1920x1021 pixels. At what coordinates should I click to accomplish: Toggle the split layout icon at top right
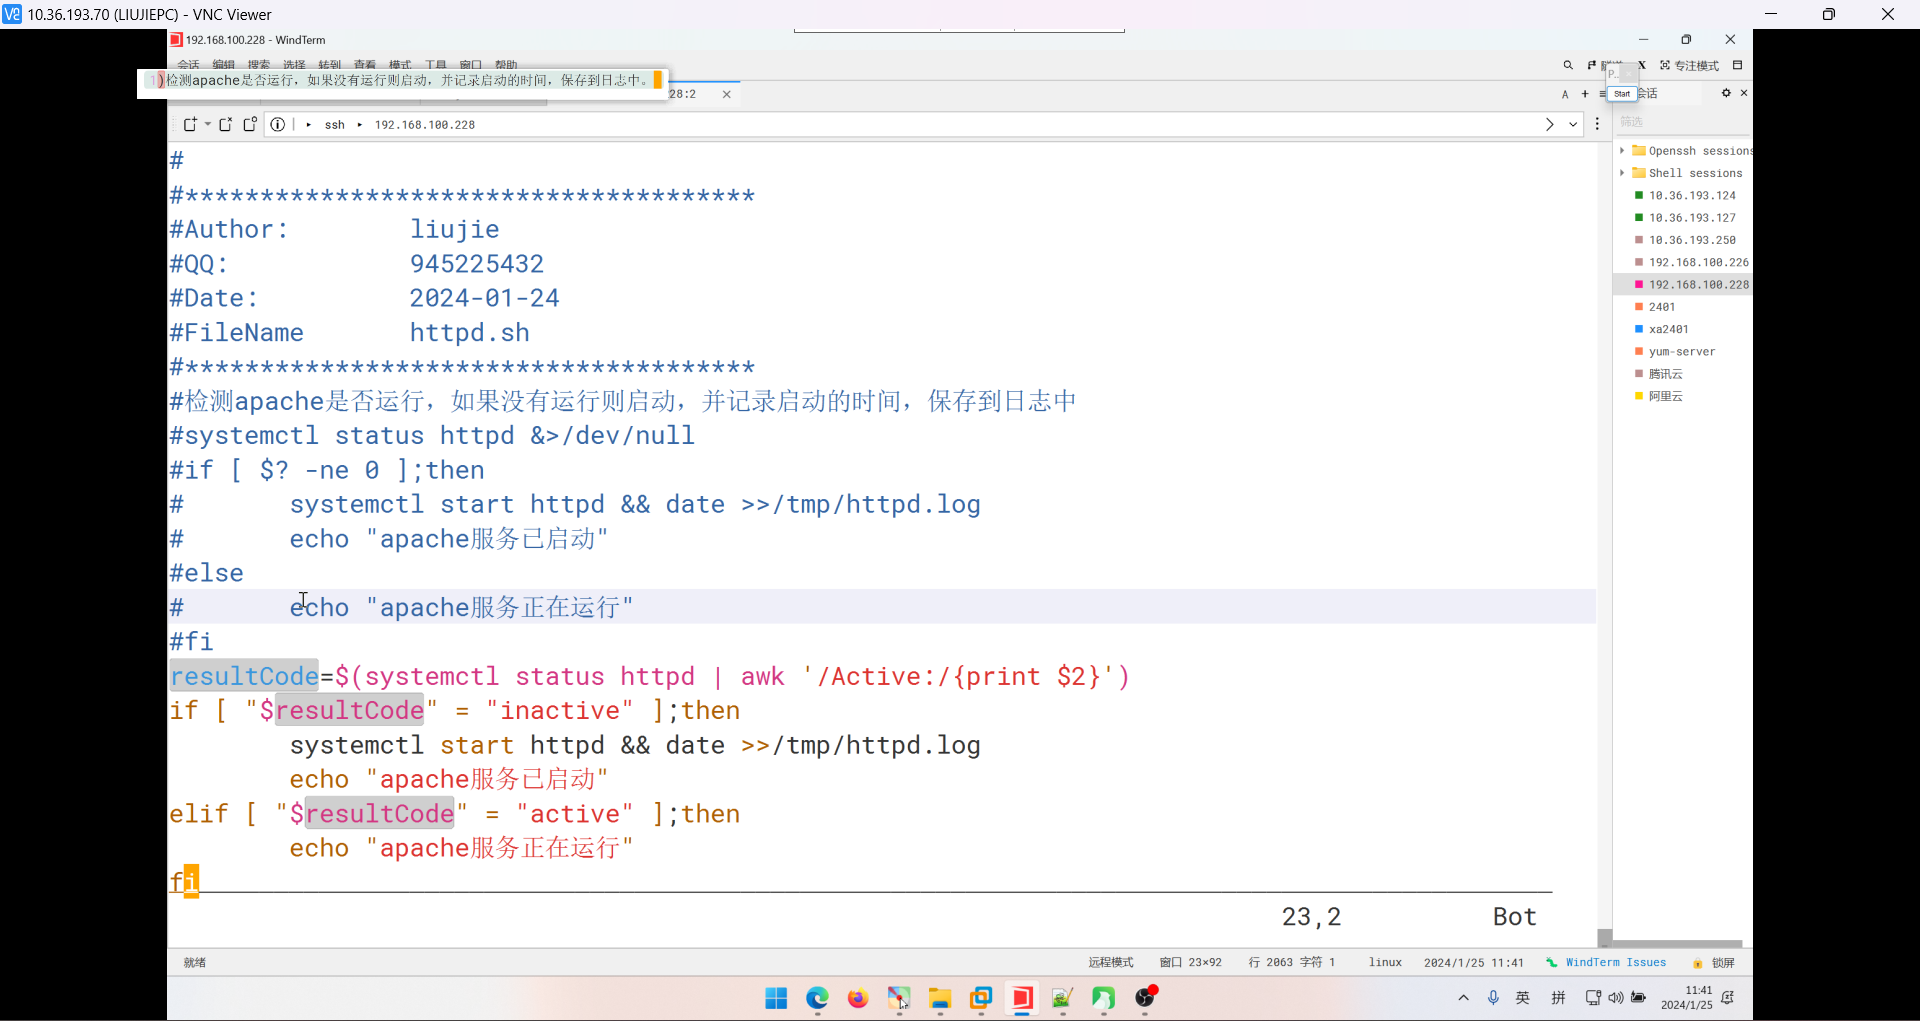tap(1740, 65)
